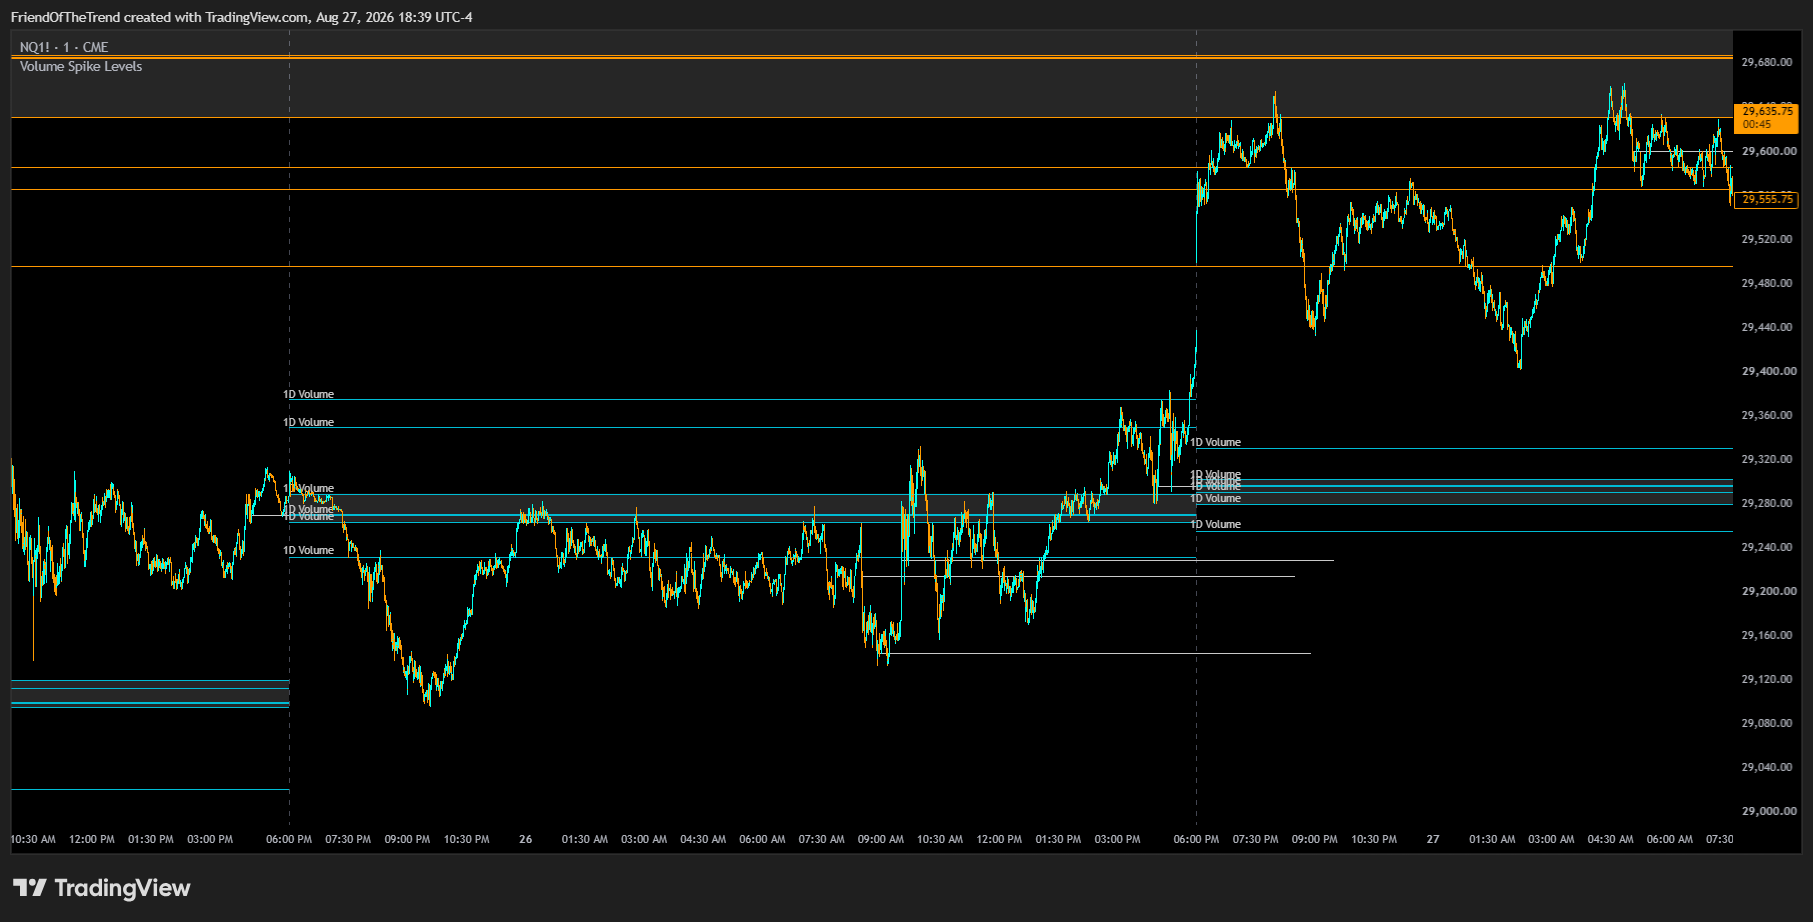Select the NQ1! · 1 · CME symbol label

(x=64, y=47)
